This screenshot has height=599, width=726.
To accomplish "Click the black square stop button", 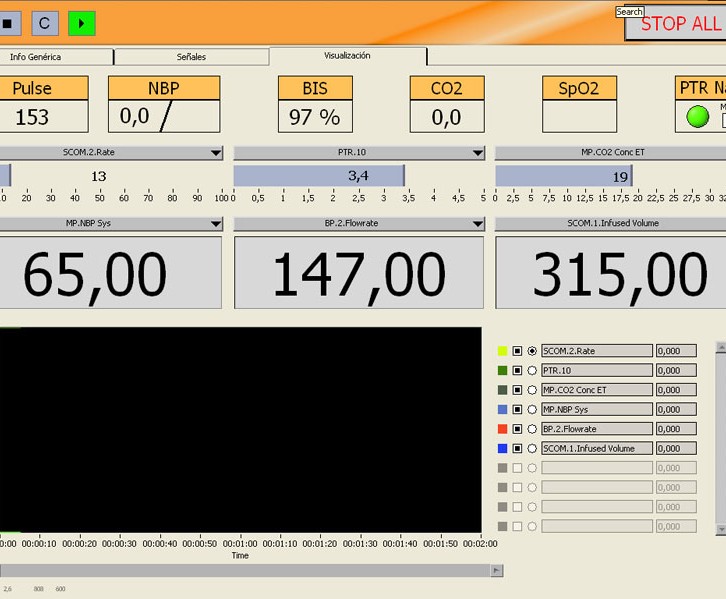I will 9,23.
